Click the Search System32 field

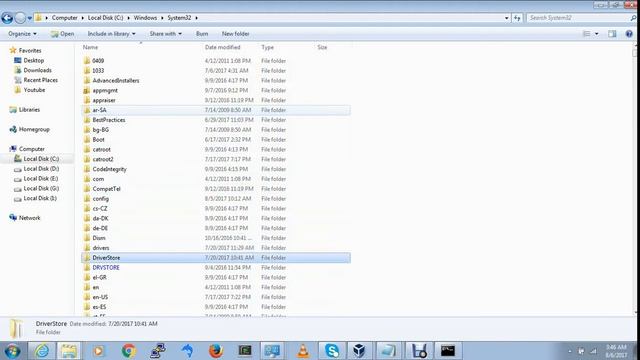pos(579,18)
